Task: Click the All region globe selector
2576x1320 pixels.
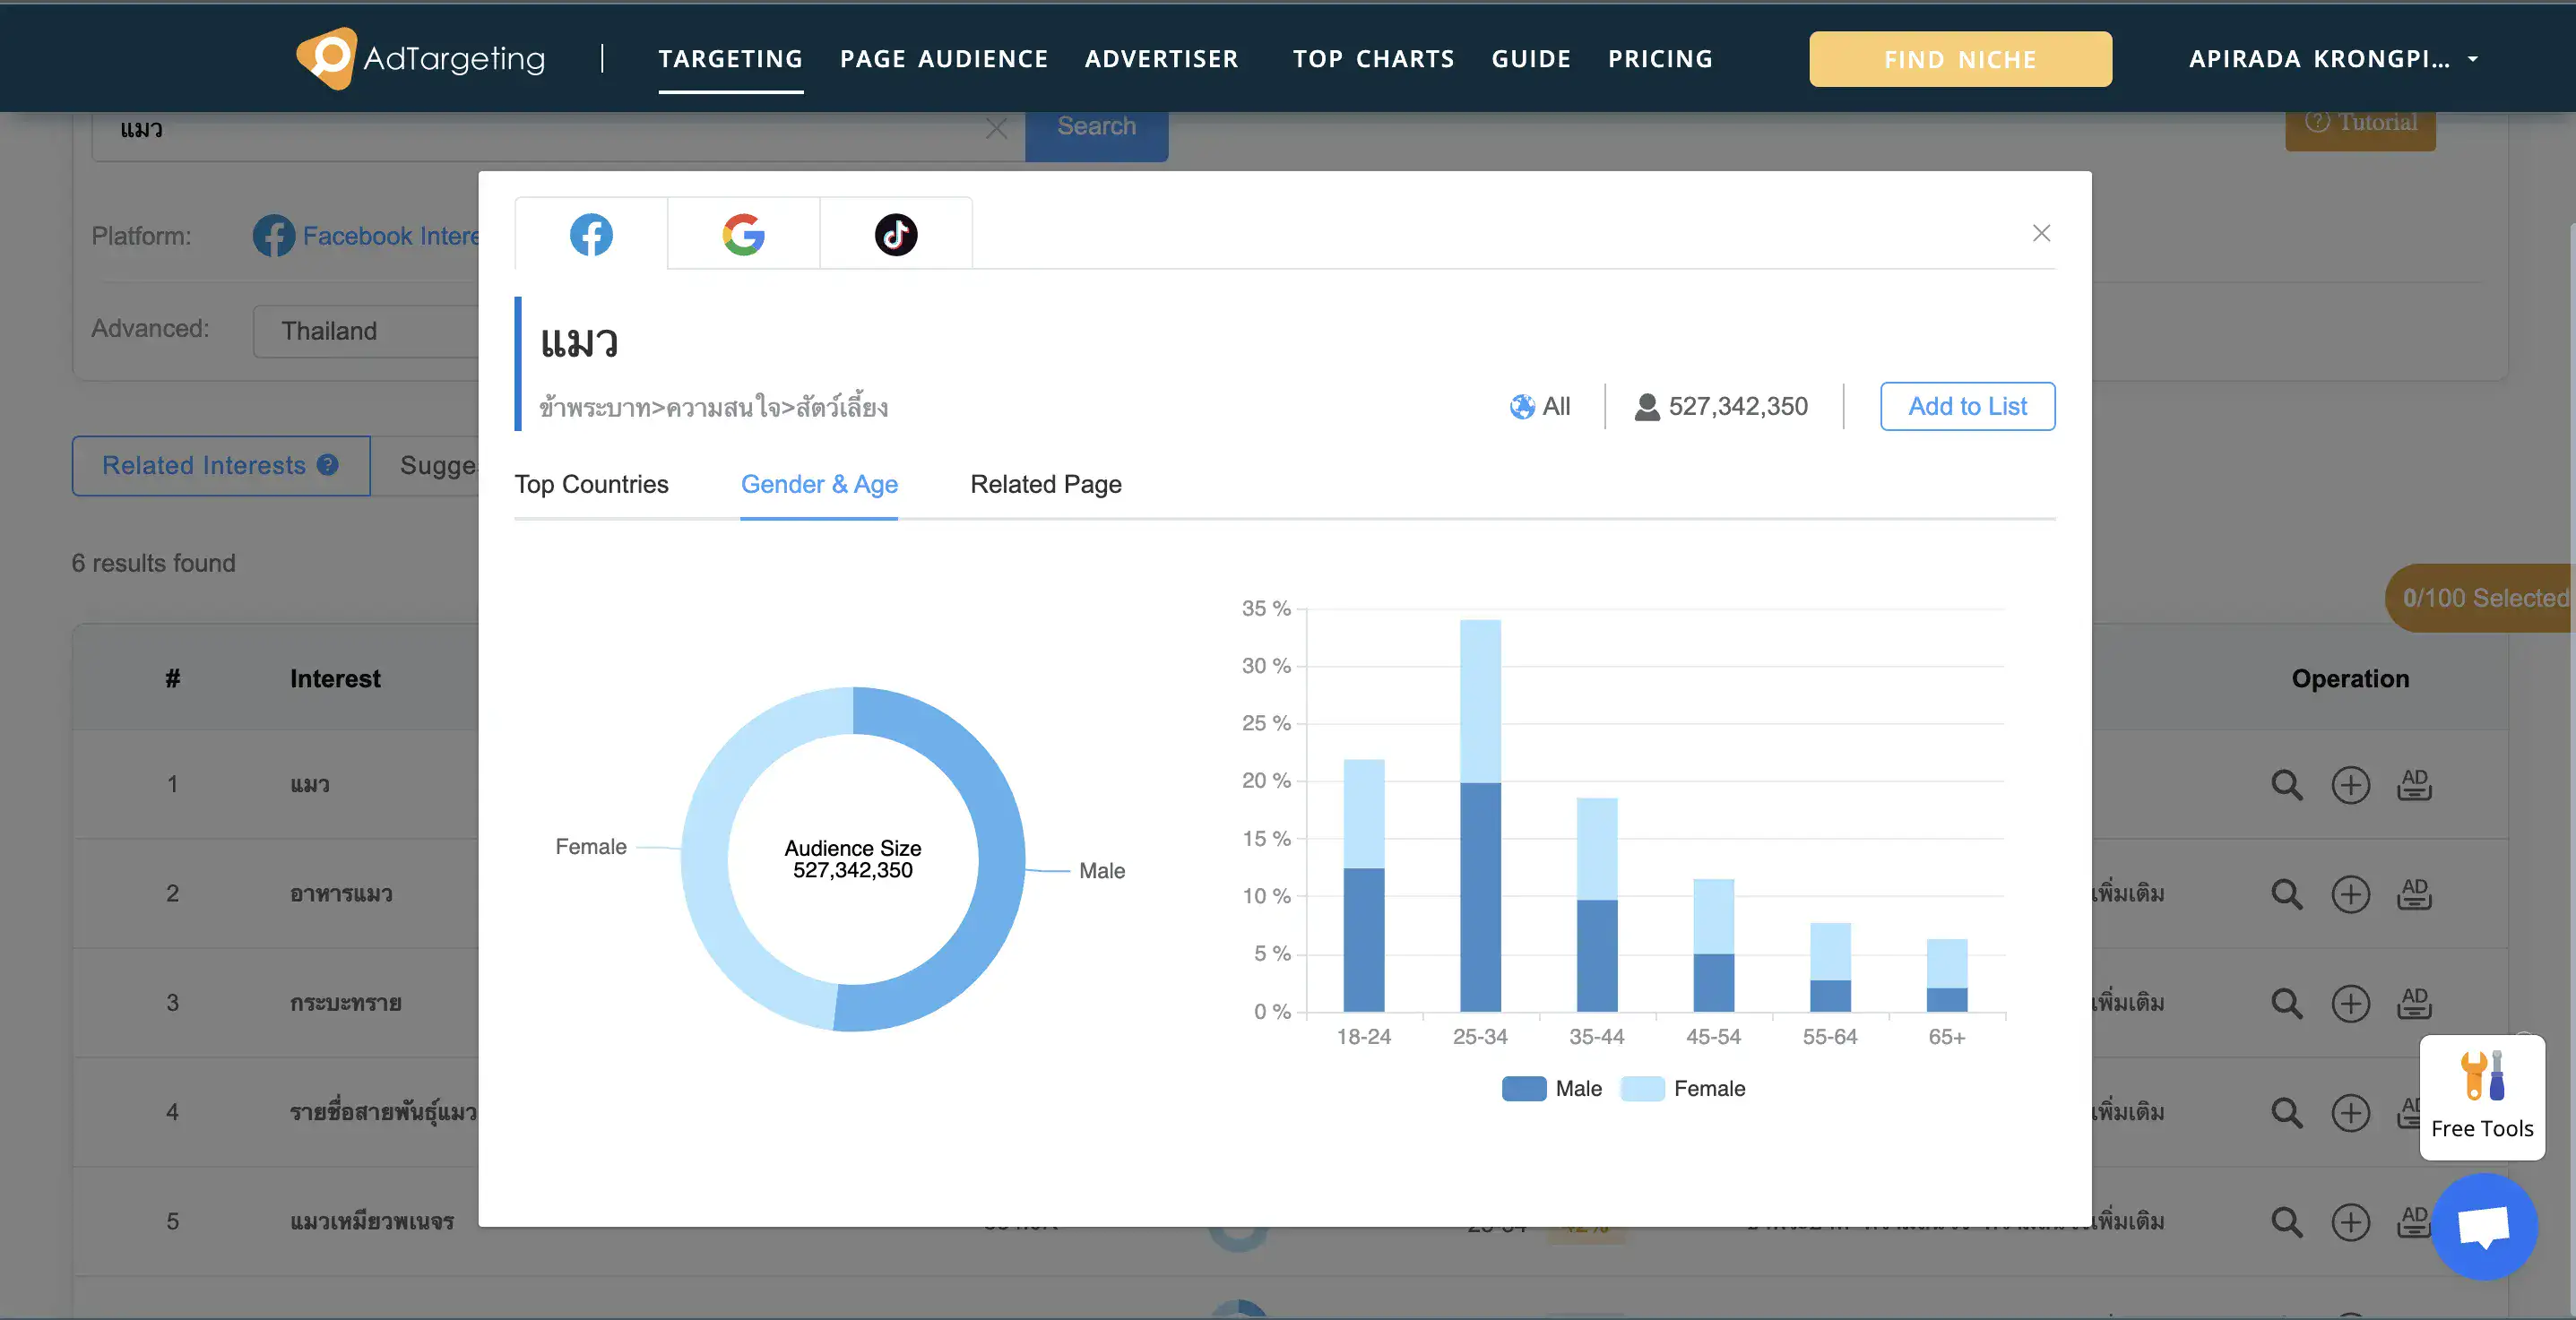Action: [x=1540, y=406]
